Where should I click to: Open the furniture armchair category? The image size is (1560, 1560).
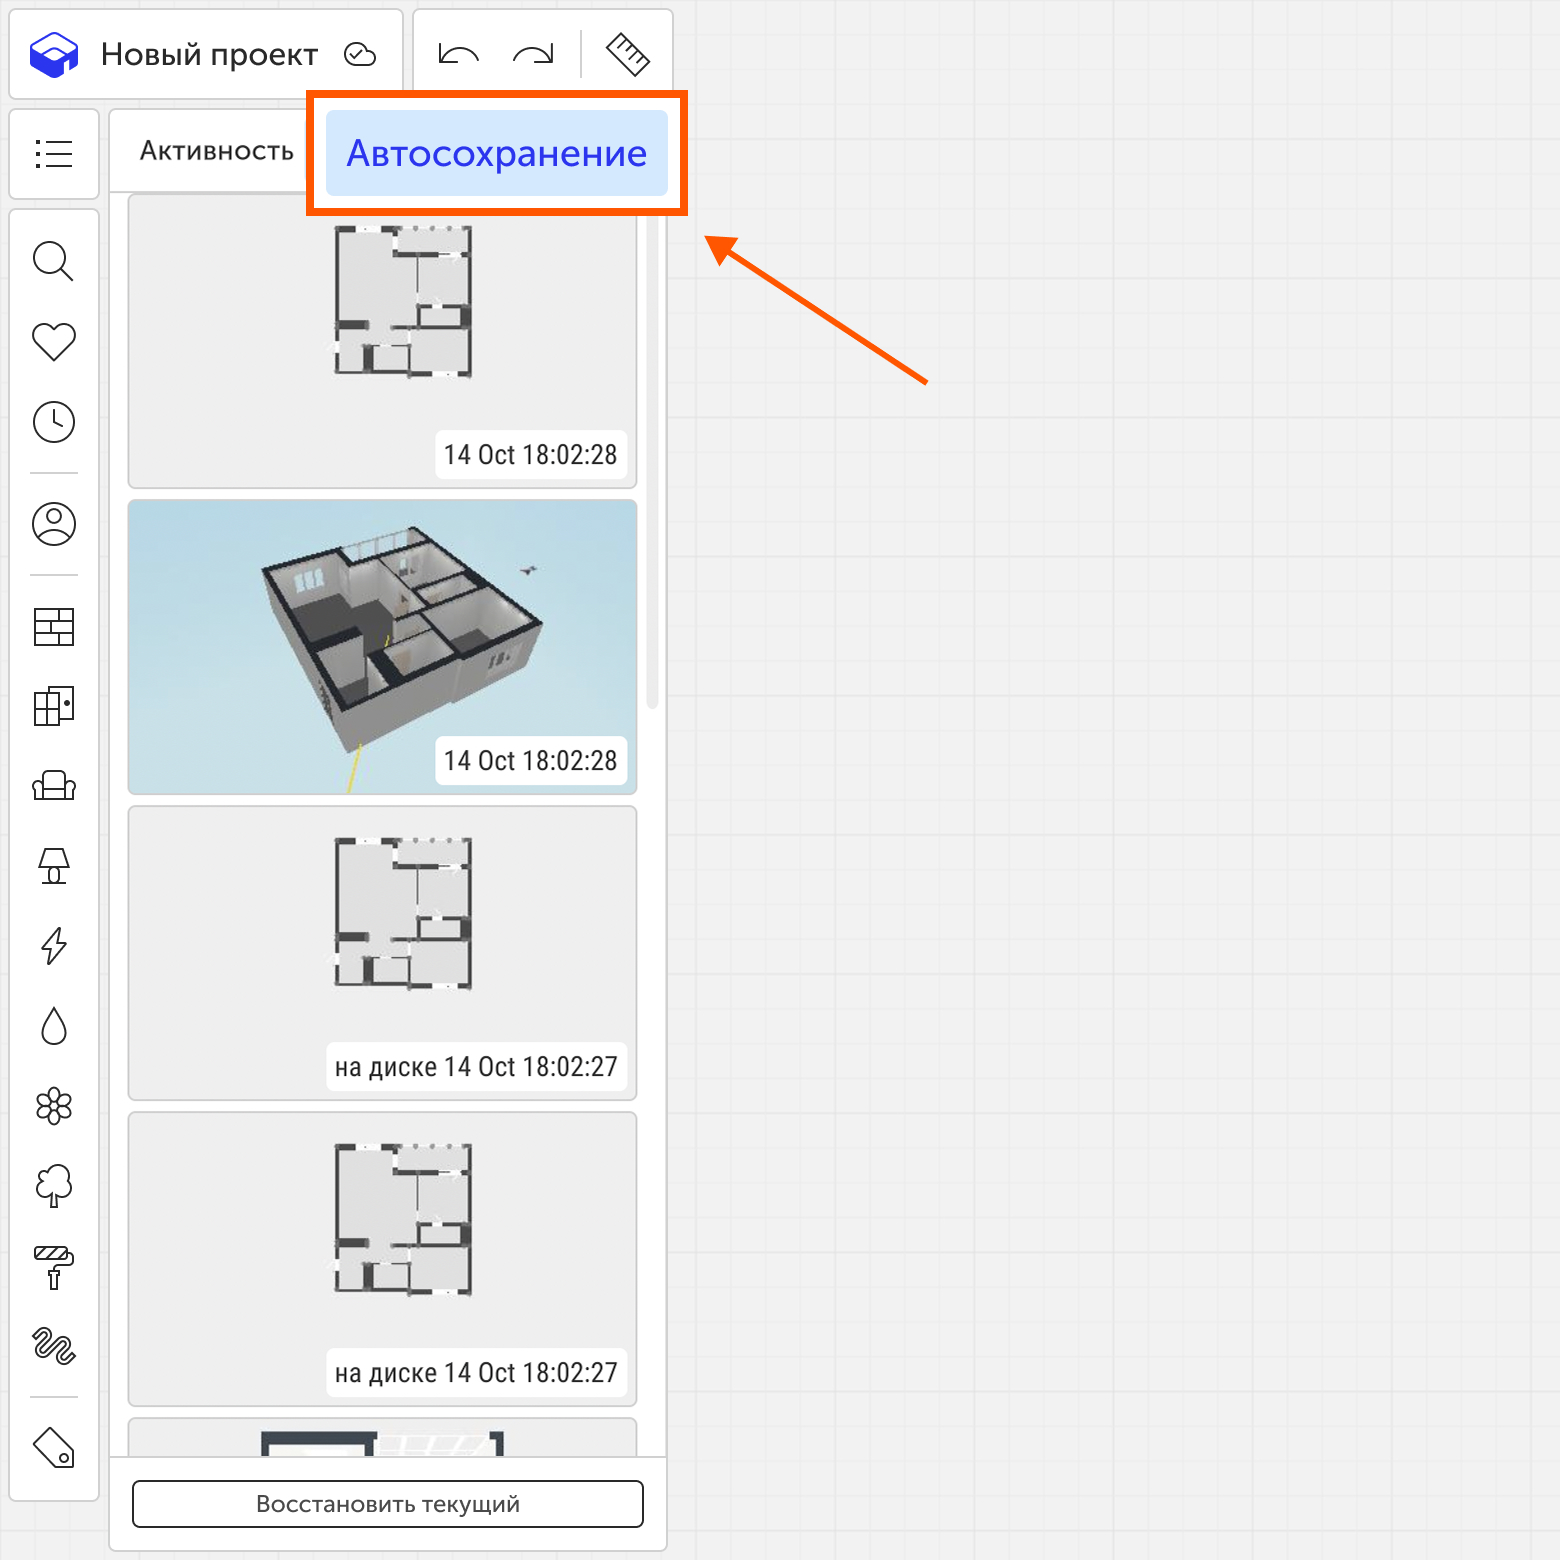coord(54,786)
